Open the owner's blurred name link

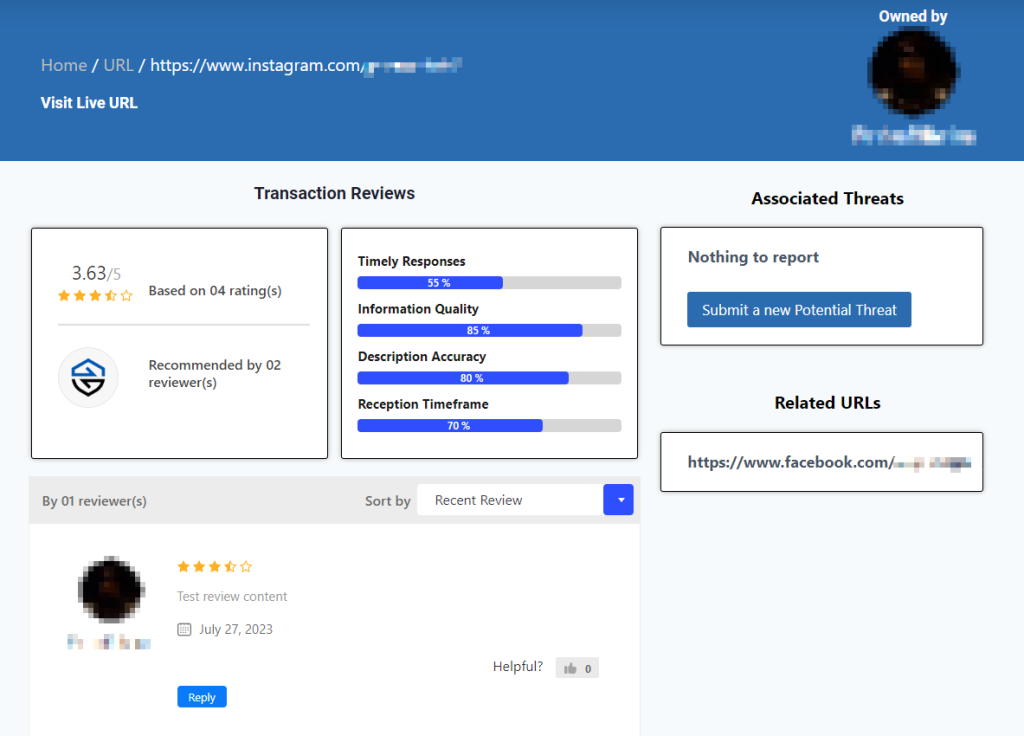pyautogui.click(x=913, y=135)
